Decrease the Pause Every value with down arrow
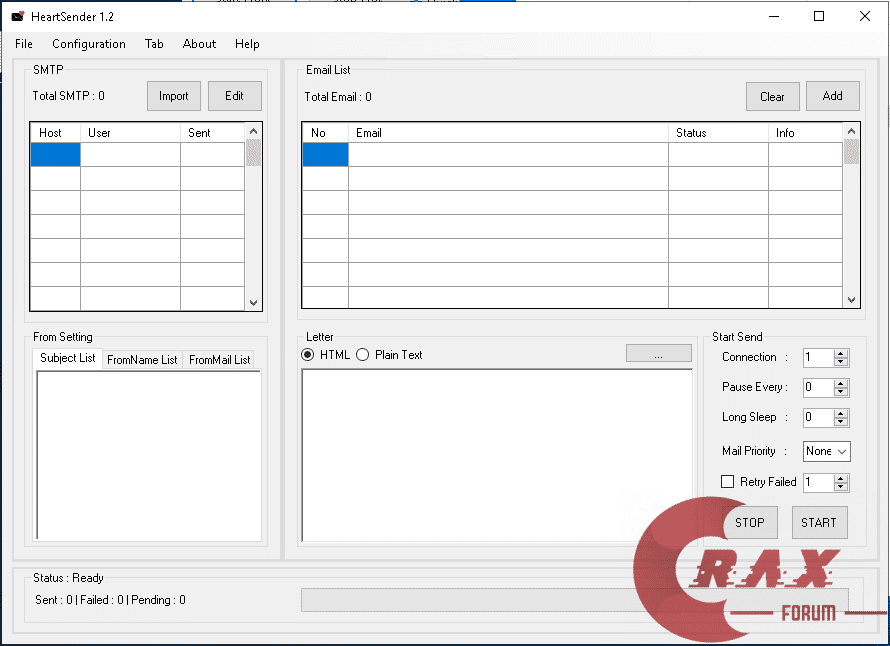Image resolution: width=890 pixels, height=646 pixels. coord(841,392)
